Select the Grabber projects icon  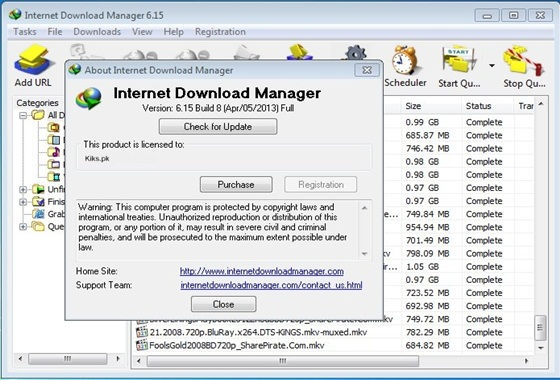pyautogui.click(x=38, y=214)
